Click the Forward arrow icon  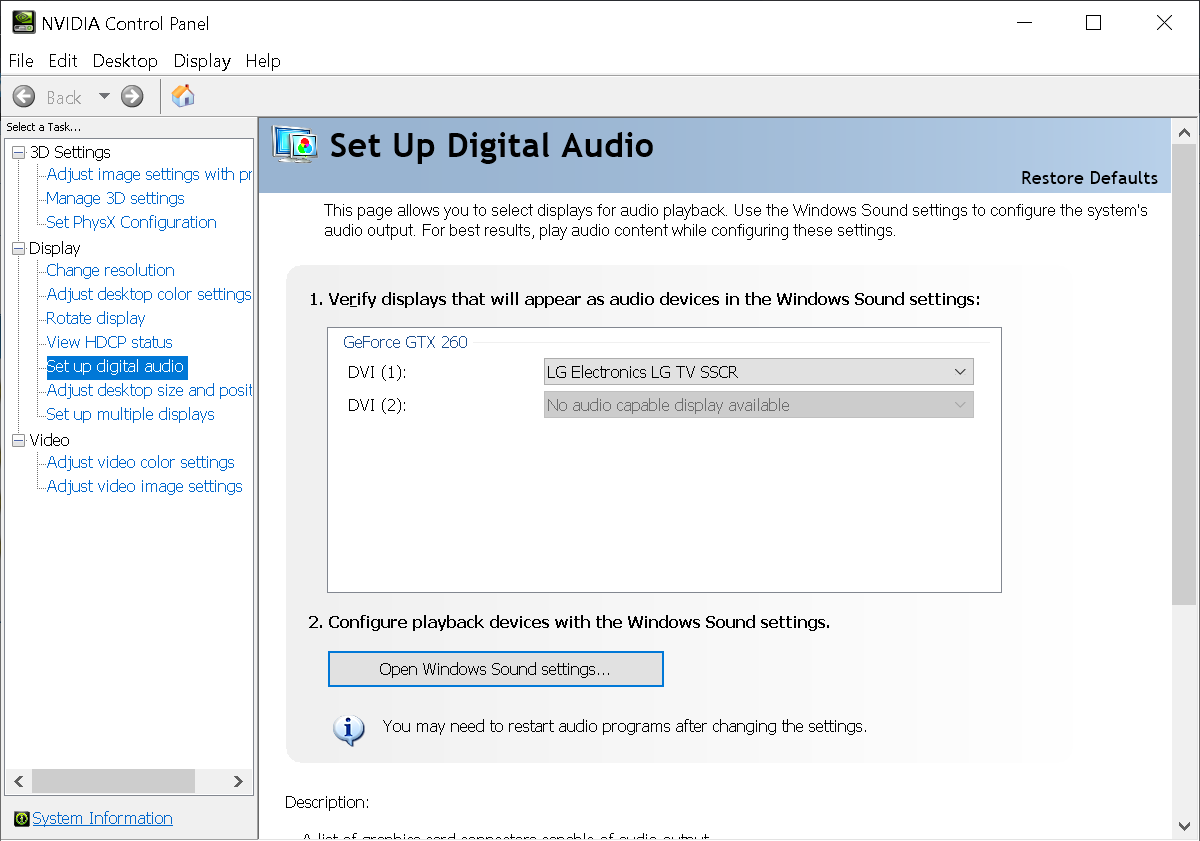click(132, 97)
